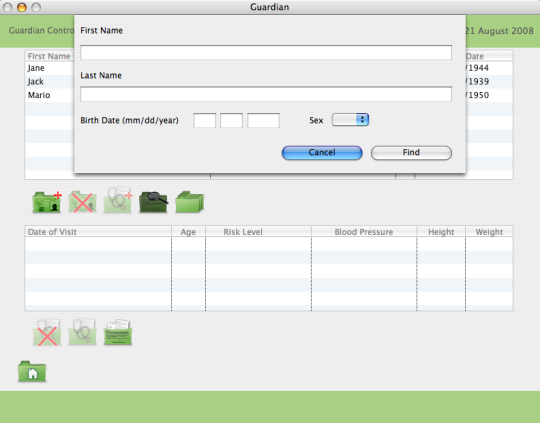Click the birth year field
The image size is (540, 423).
click(263, 121)
